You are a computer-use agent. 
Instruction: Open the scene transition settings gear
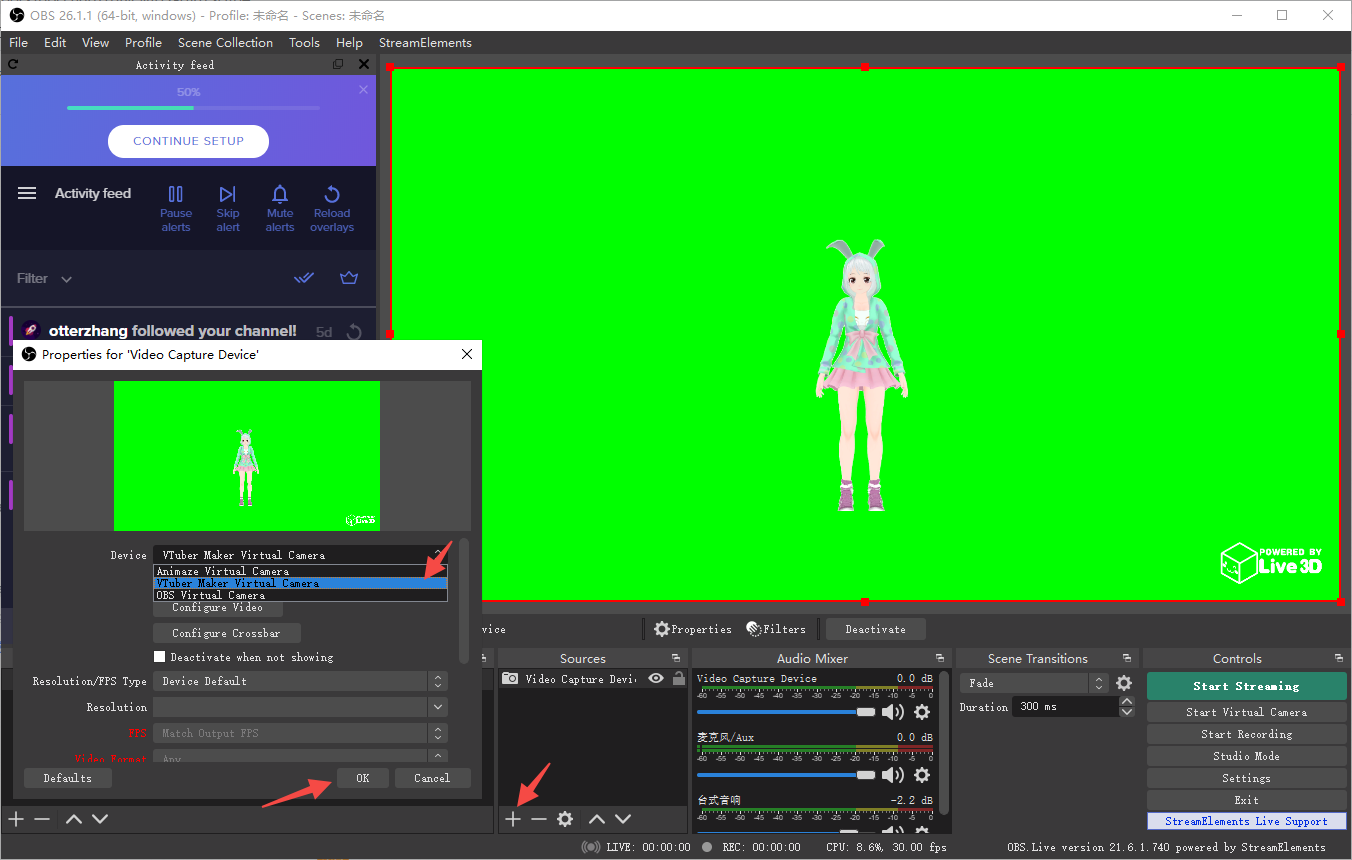click(x=1124, y=683)
